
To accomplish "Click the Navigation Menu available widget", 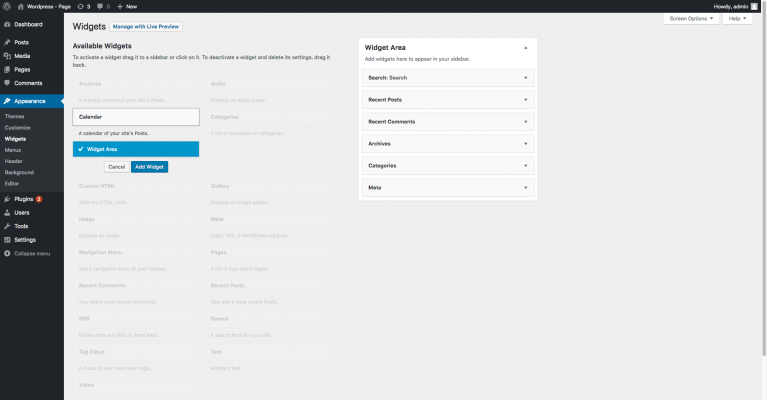I will tap(136, 252).
